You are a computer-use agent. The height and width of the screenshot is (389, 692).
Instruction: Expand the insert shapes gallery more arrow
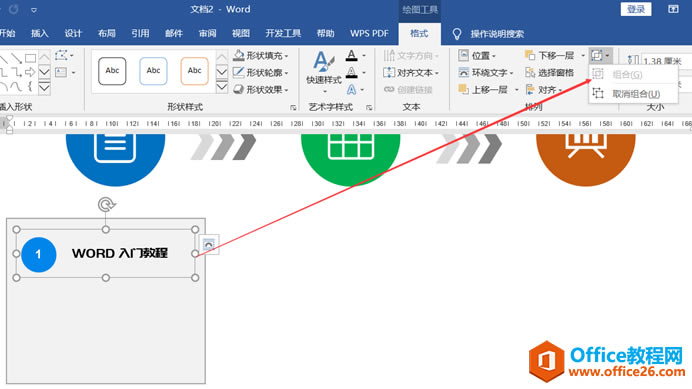45,87
